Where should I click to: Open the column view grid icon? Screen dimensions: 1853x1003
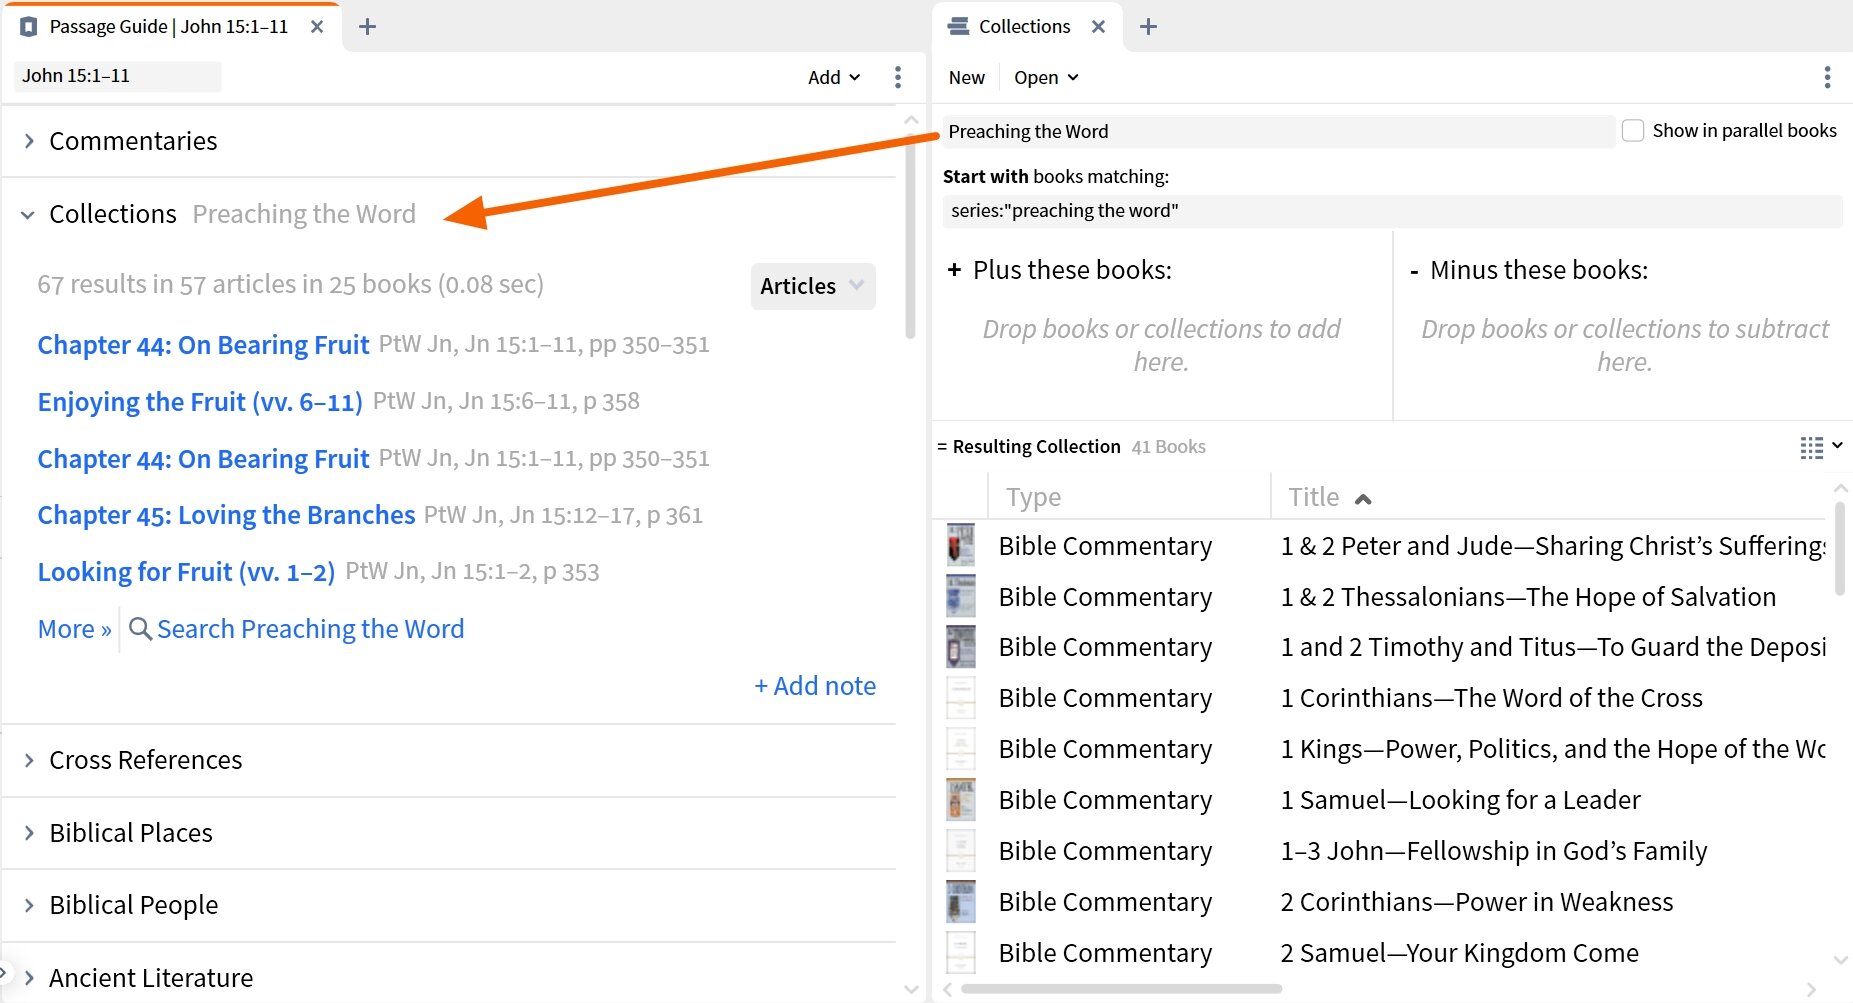click(x=1811, y=447)
